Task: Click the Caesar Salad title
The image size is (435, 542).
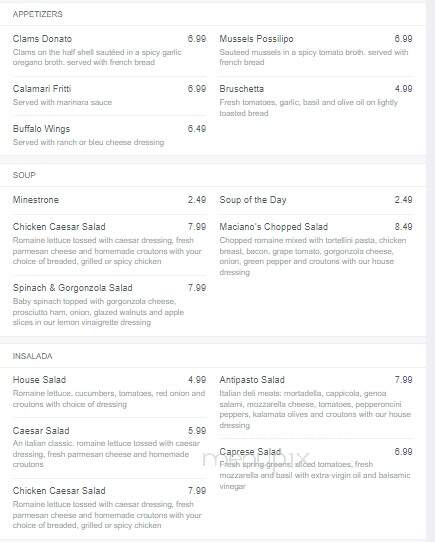Action: pos(41,431)
